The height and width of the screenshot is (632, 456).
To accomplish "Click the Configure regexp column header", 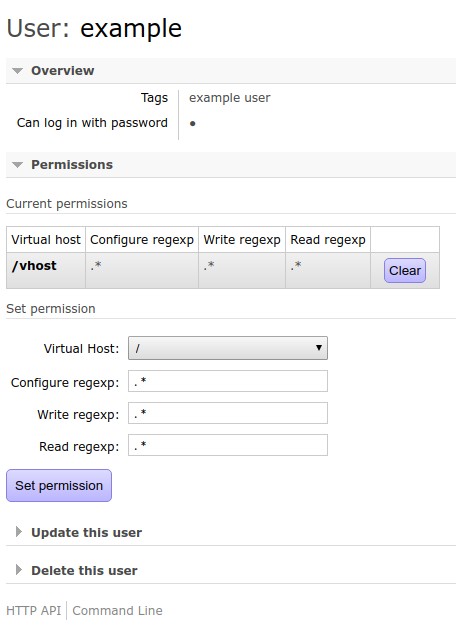I will (142, 239).
